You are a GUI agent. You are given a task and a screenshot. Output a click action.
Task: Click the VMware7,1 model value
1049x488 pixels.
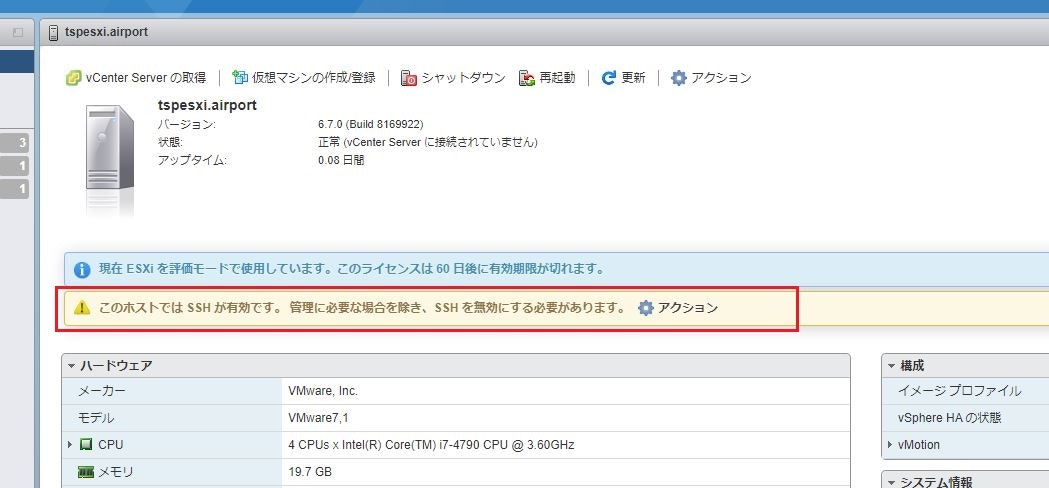pos(318,418)
